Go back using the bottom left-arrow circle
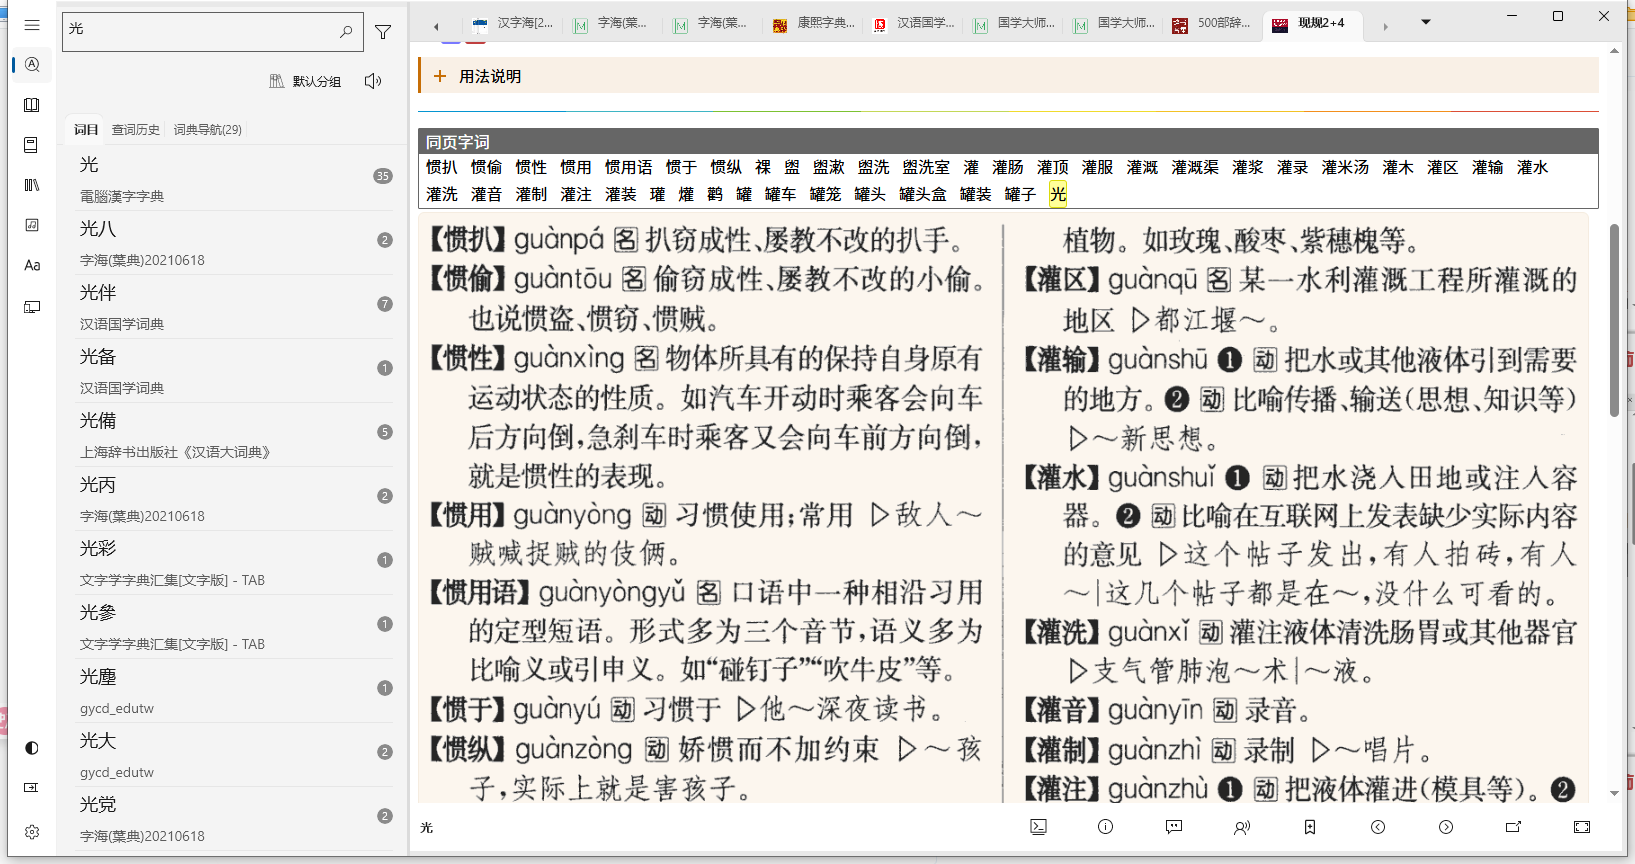The image size is (1635, 864). pos(1378,827)
